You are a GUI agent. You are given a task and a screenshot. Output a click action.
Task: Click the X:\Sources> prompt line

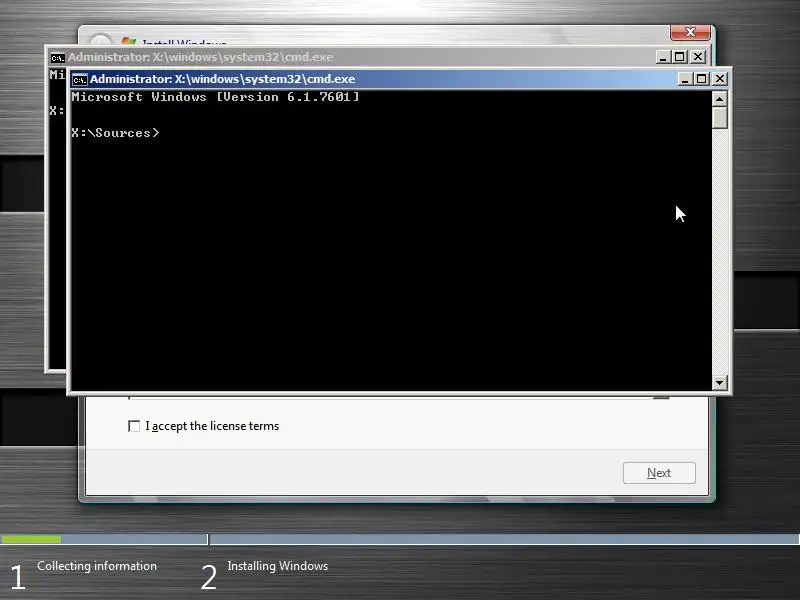click(x=115, y=133)
